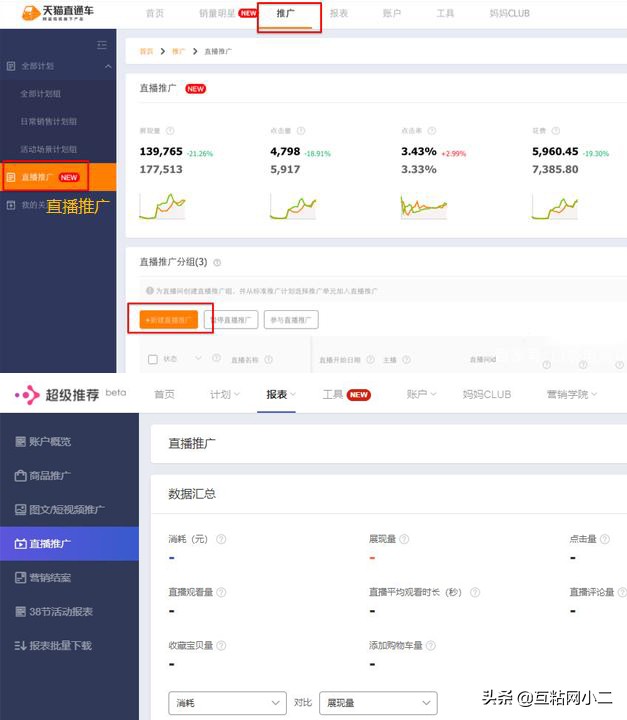Select the 推广 tab in 直通车
This screenshot has height=720, width=627.
click(286, 13)
